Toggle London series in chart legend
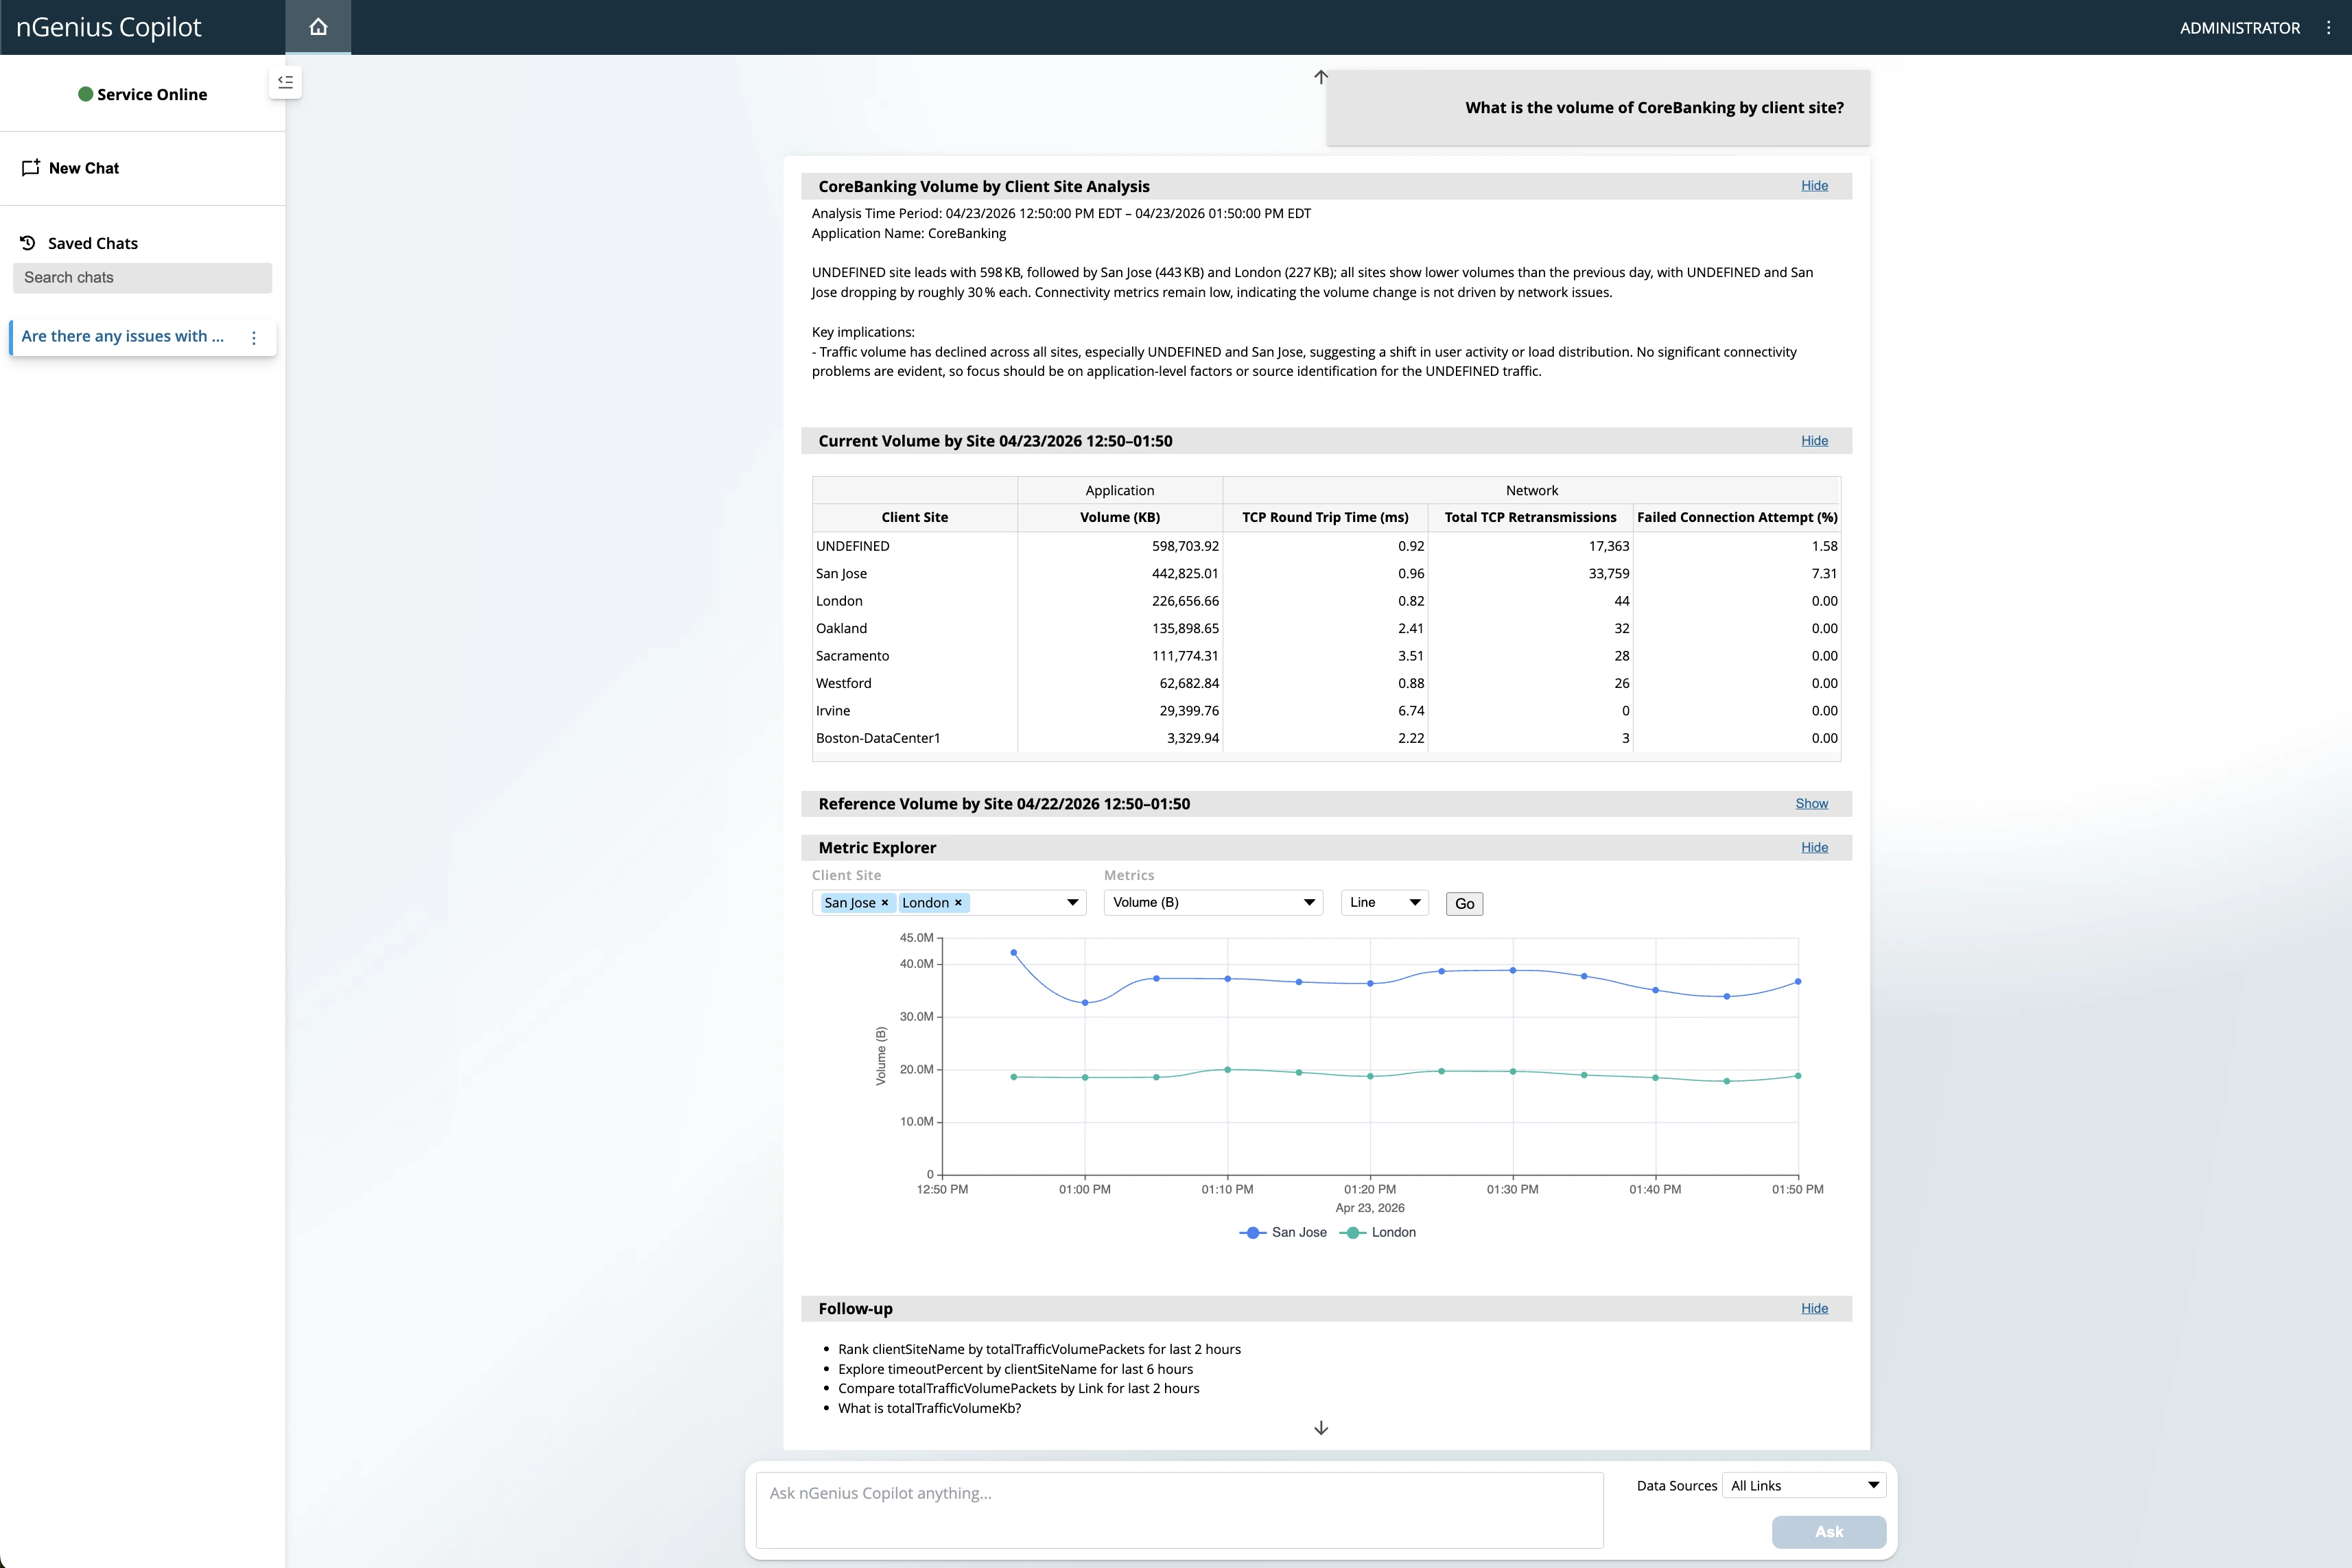 pos(1378,1232)
